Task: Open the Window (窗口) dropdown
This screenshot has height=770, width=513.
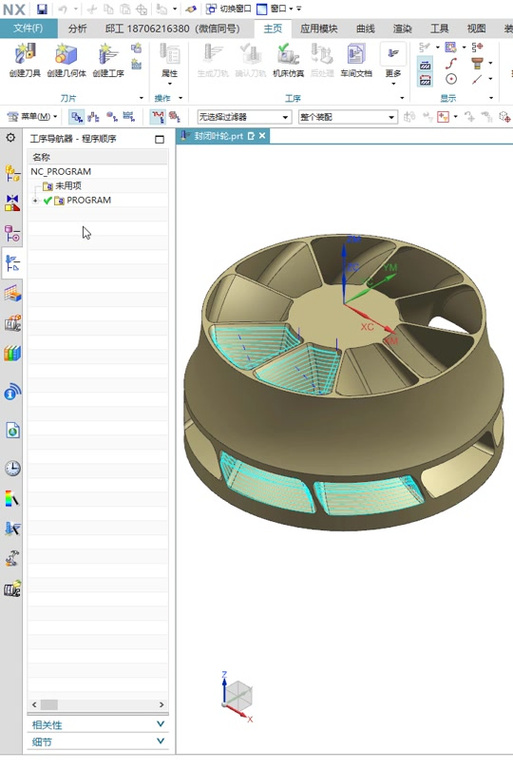Action: click(x=276, y=9)
